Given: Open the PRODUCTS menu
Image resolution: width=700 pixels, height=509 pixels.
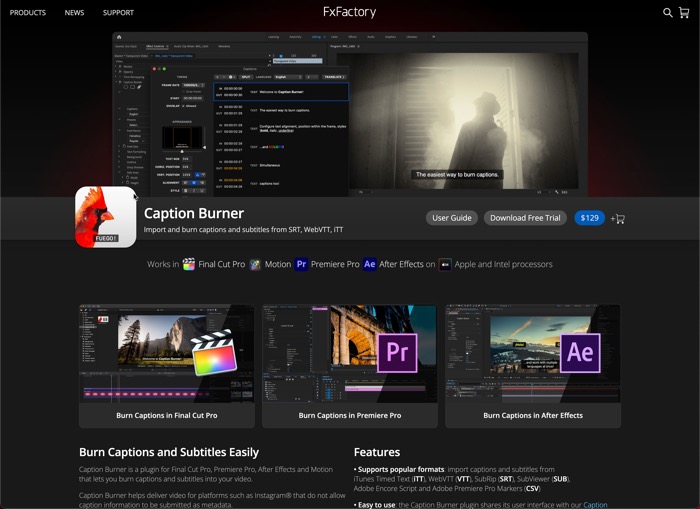Looking at the screenshot, I should pyautogui.click(x=28, y=13).
